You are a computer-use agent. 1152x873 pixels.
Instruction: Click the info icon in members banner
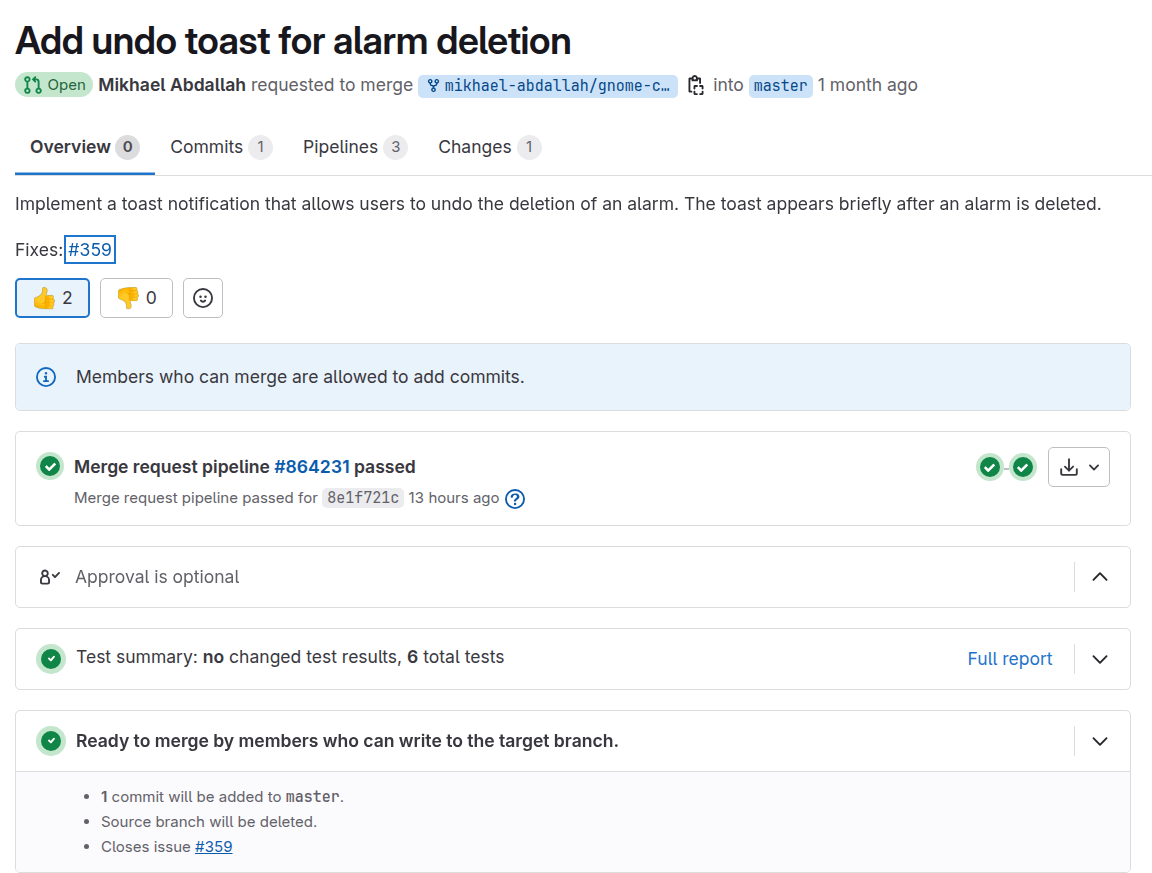pos(46,377)
